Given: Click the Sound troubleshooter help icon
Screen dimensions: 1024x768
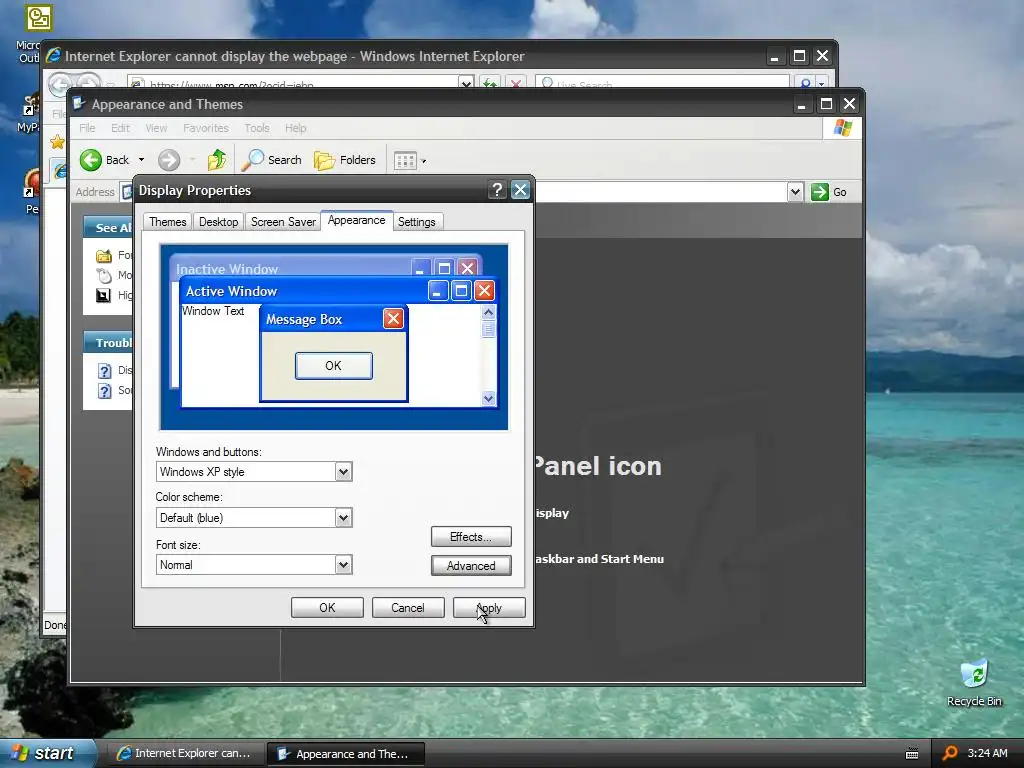Looking at the screenshot, I should point(104,391).
